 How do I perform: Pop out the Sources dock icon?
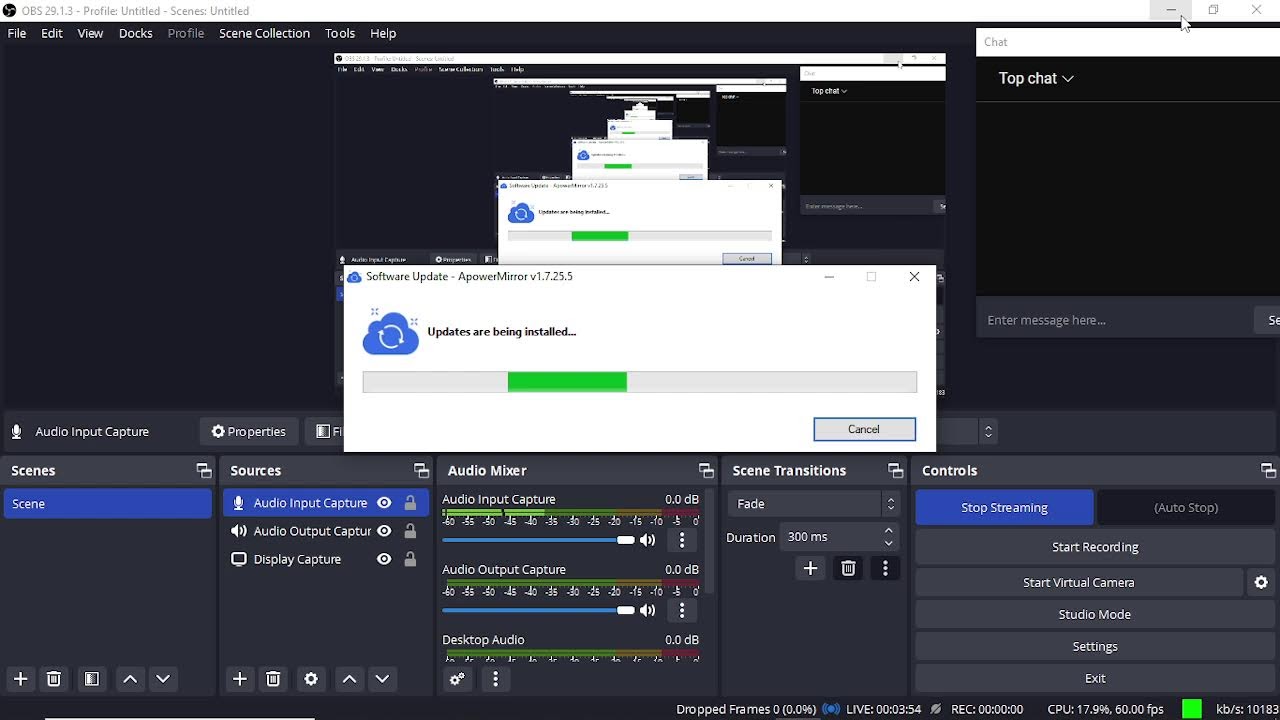pyautogui.click(x=421, y=471)
